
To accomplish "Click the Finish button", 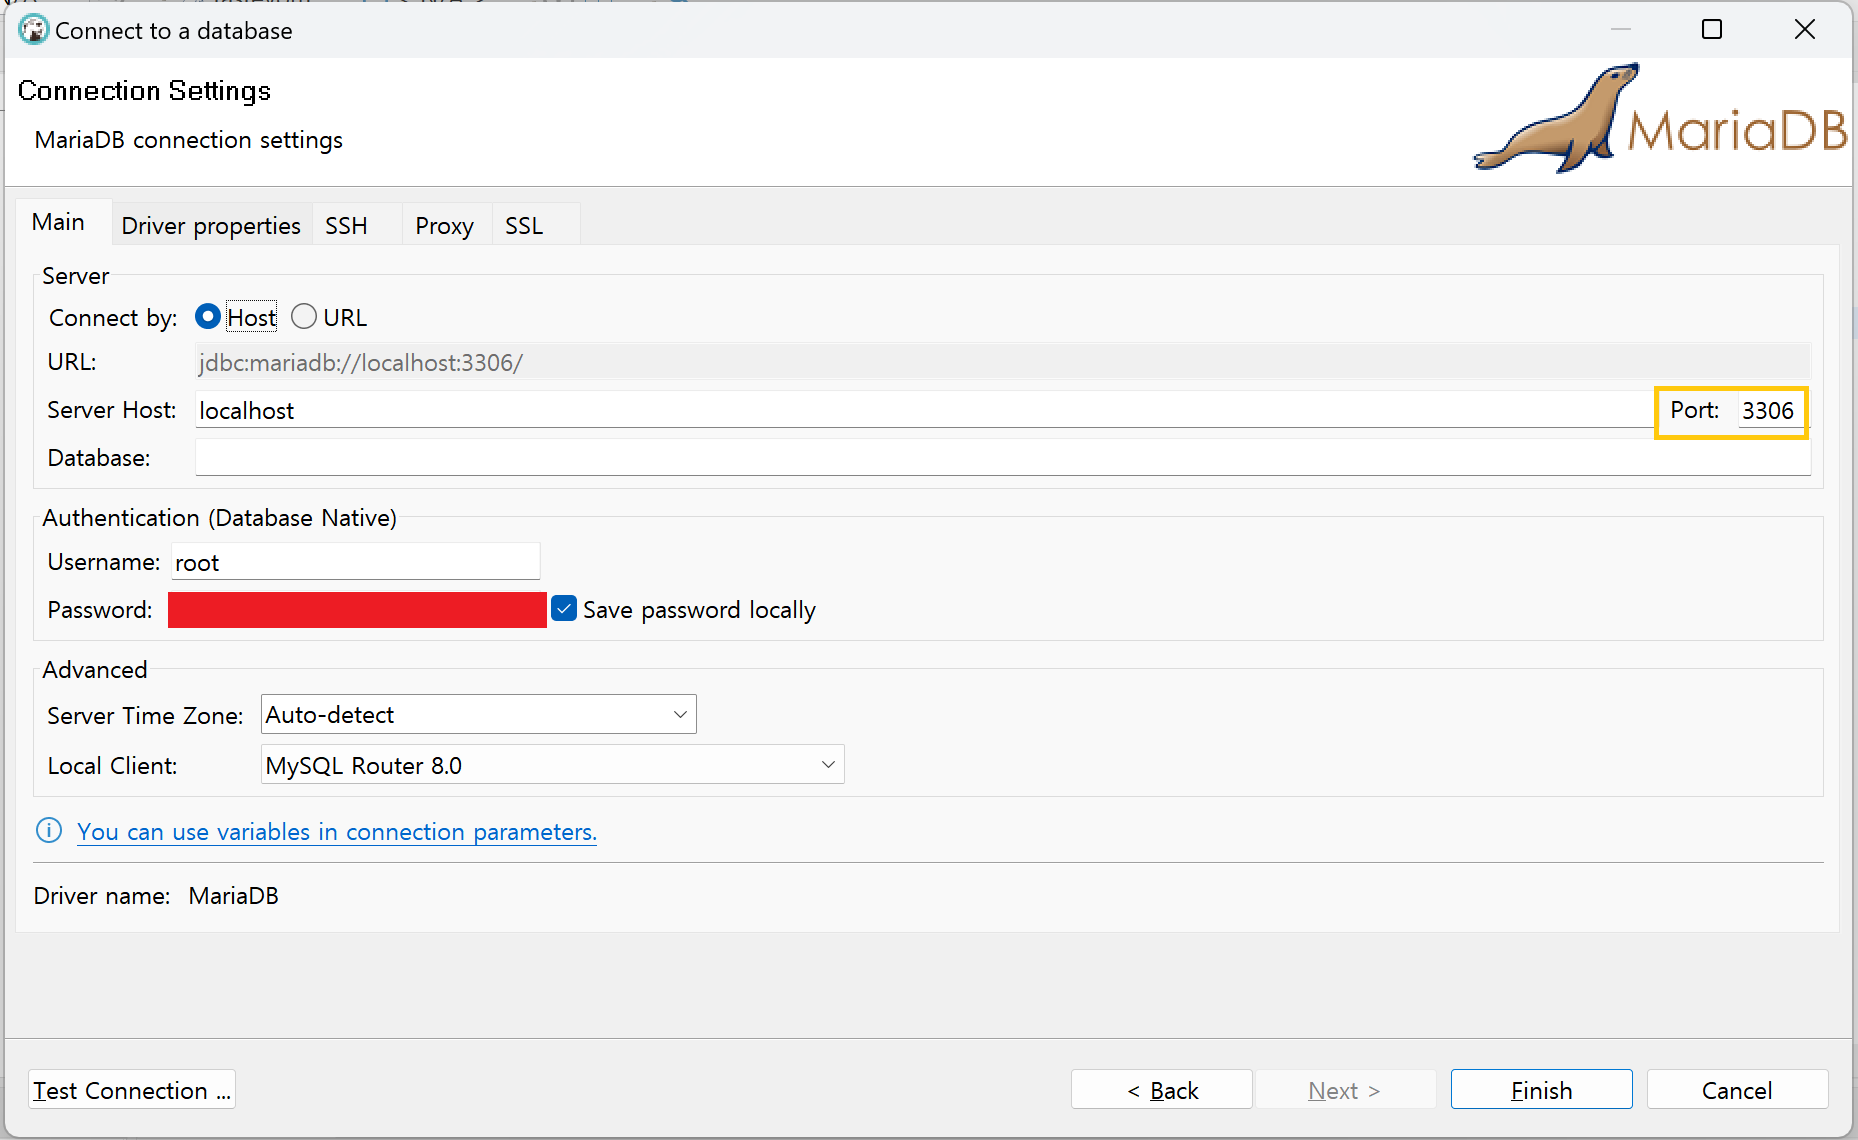I will pos(1541,1090).
